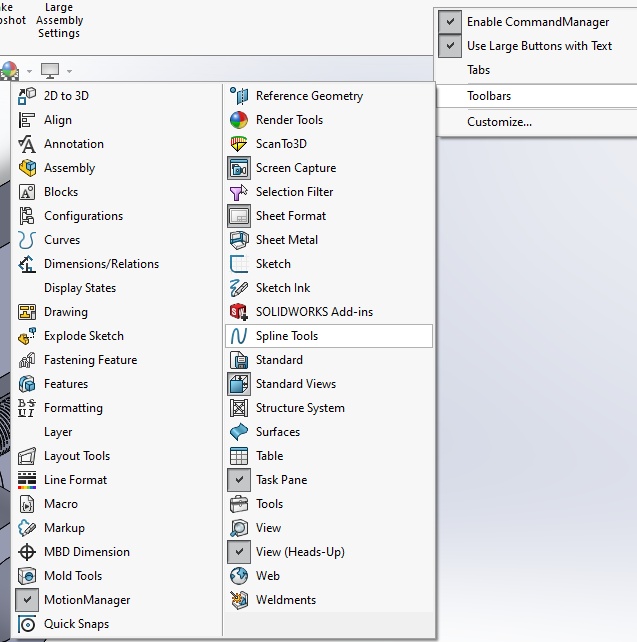Click the Sketch Ink icon

(x=239, y=288)
